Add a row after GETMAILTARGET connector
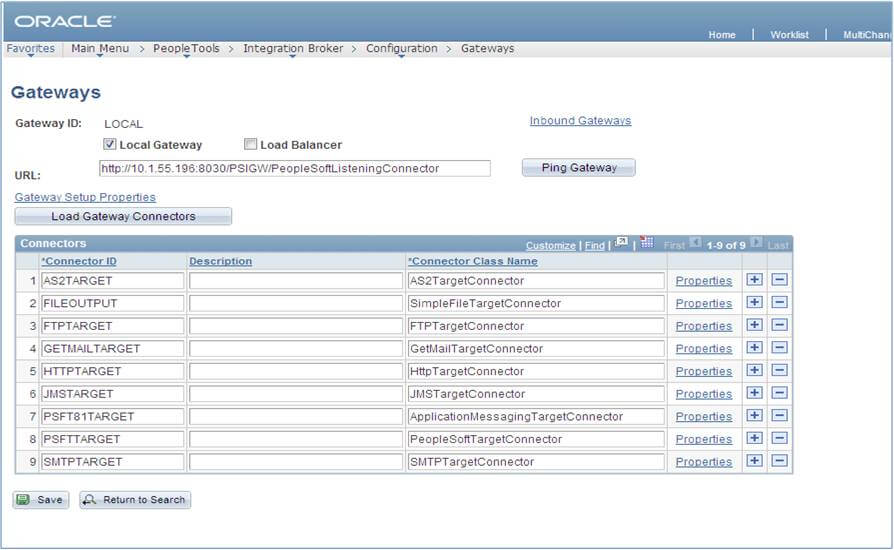894x550 pixels. click(754, 348)
